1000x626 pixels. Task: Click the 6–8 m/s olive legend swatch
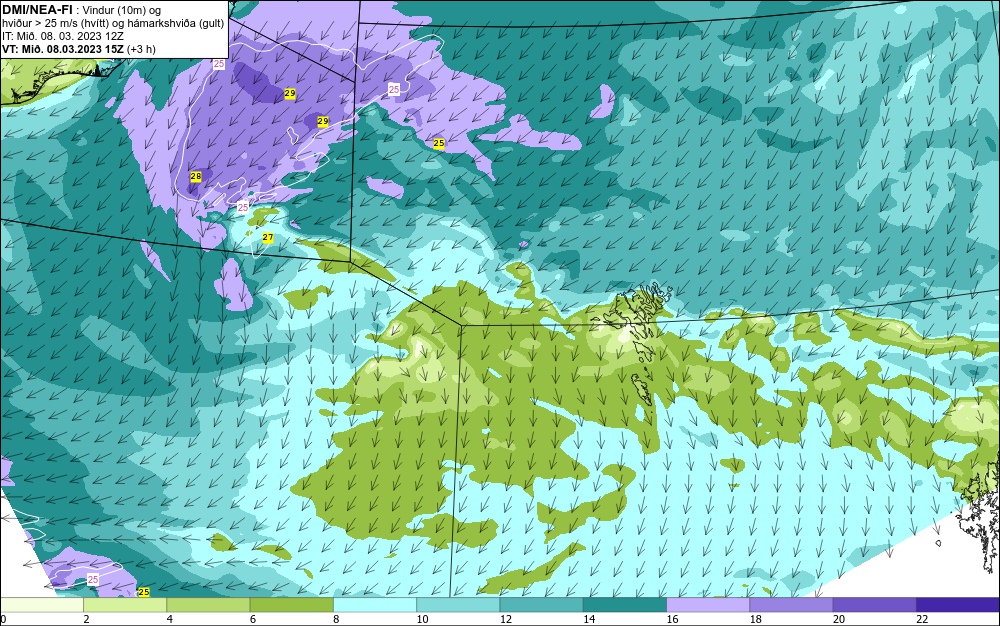[x=291, y=605]
